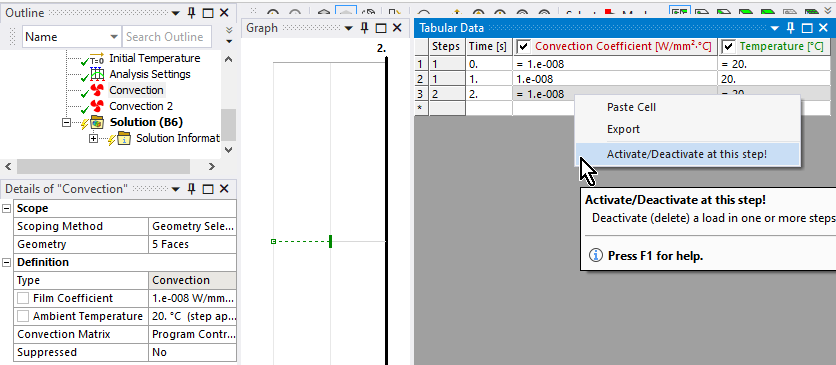
Task: Toggle the Ambient Temperature parameter checkbox
Action: (23, 317)
